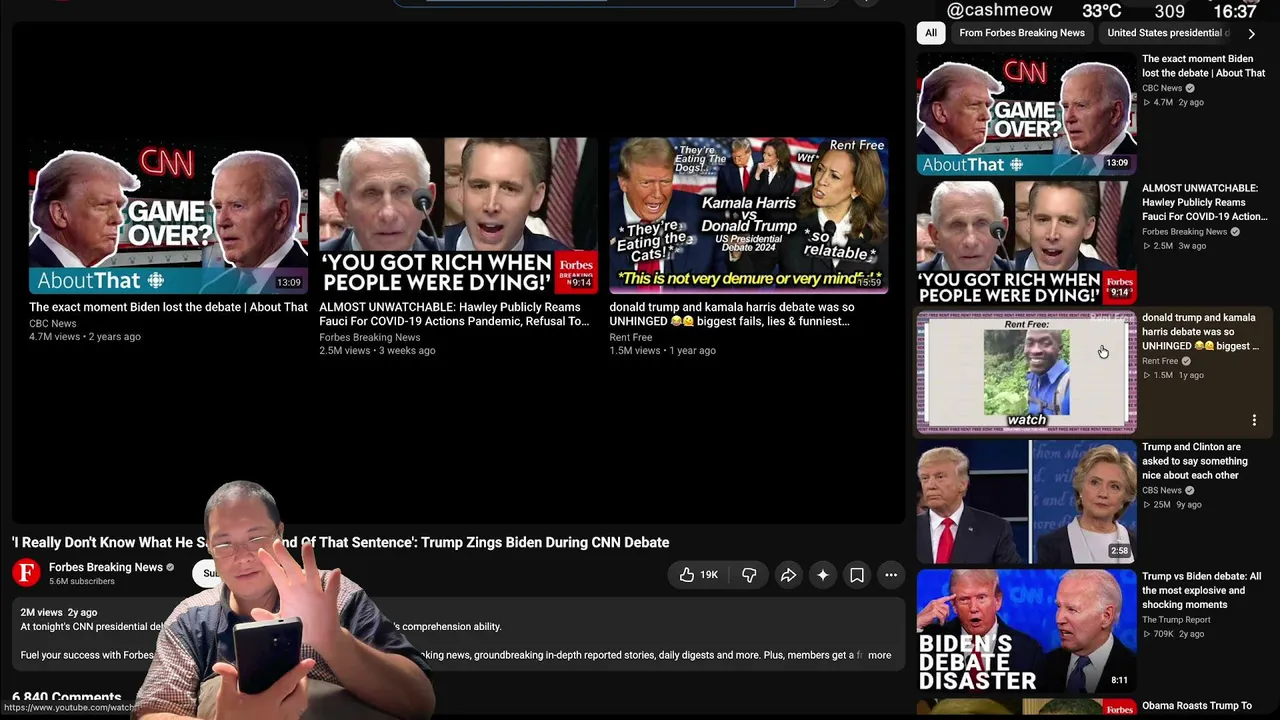Image resolution: width=1280 pixels, height=720 pixels.
Task: Open Forbes Breaking News channel name under video
Action: pos(106,567)
